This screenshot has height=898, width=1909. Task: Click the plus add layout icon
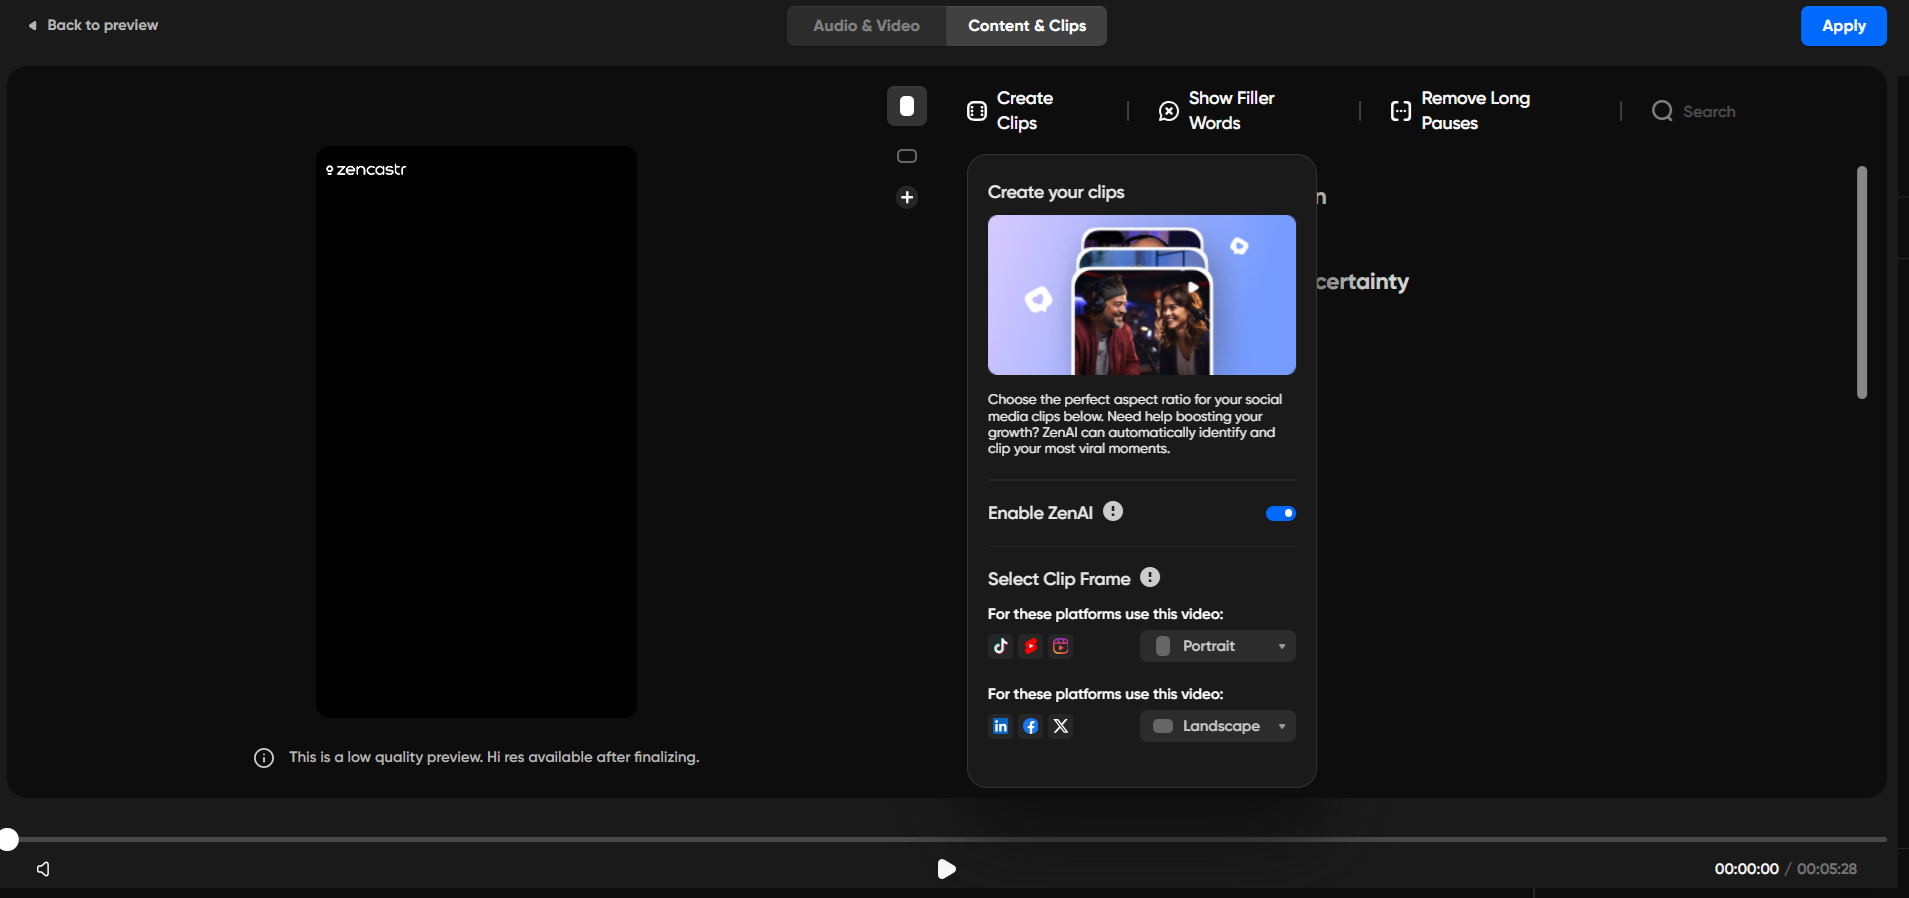pos(907,197)
